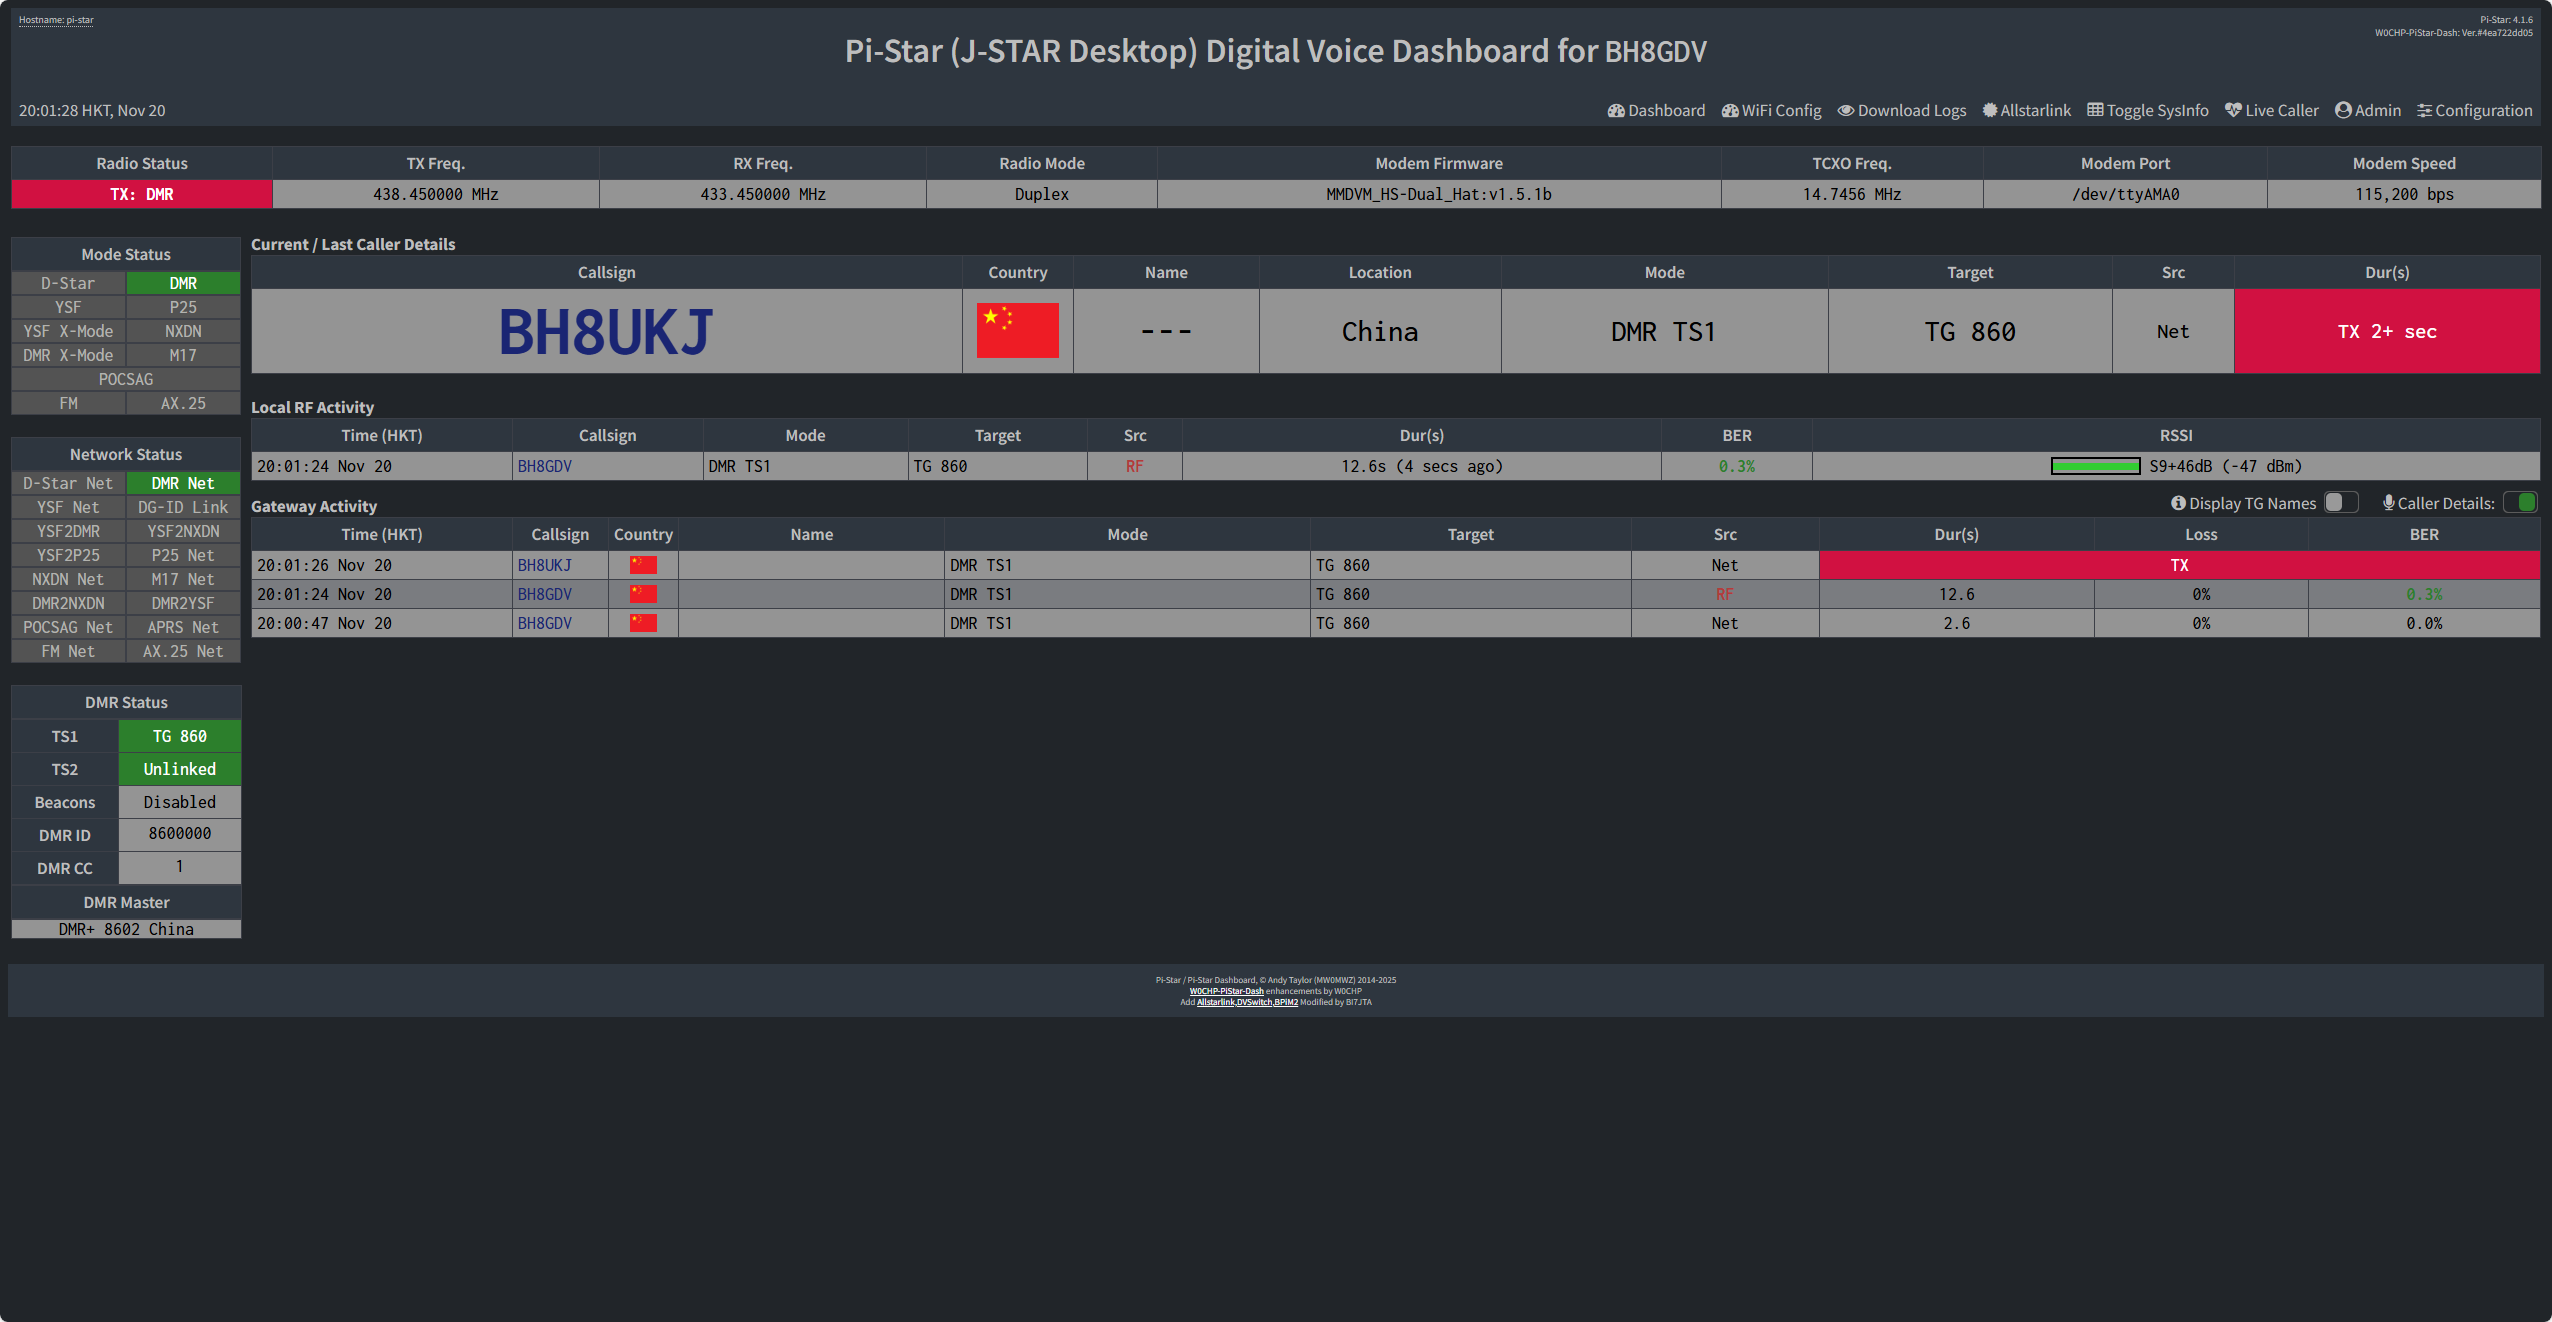Click the WiFi Config gauge icon
Screen dimensions: 2552x1322
pyautogui.click(x=1729, y=110)
